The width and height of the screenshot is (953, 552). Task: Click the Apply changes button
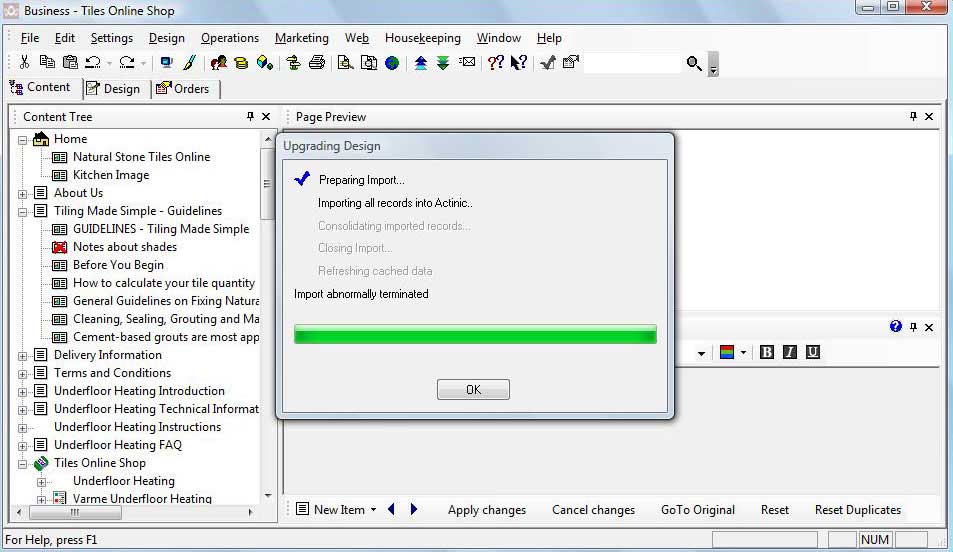(486, 510)
